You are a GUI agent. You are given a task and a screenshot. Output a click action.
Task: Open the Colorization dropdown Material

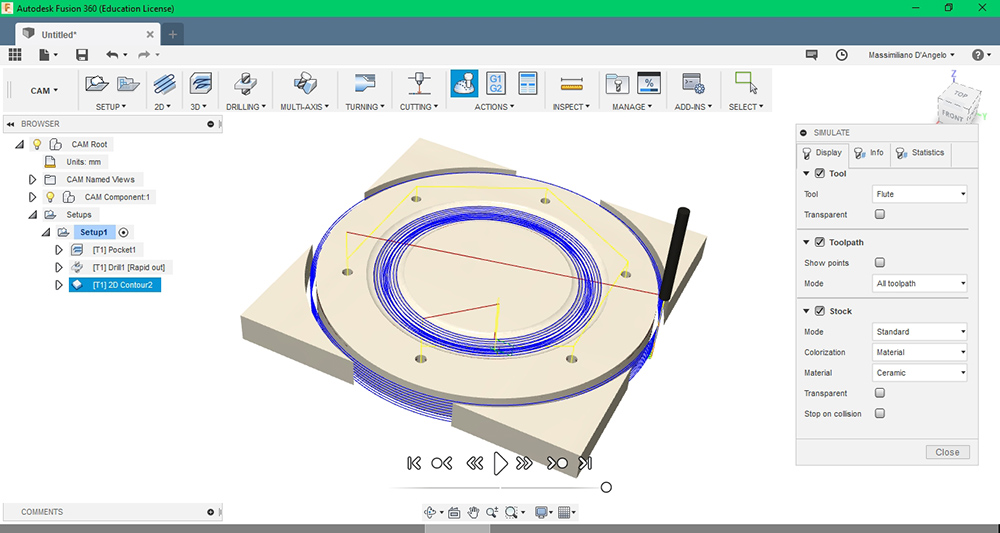[919, 352]
